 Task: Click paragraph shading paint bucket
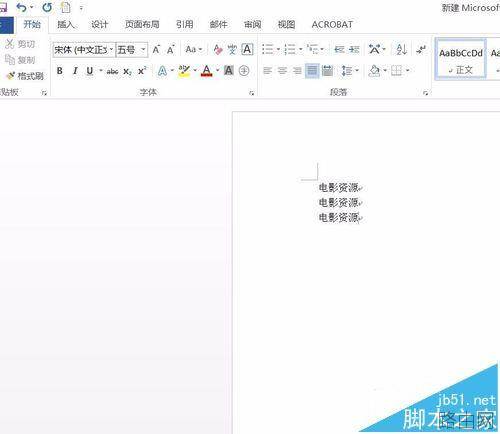[374, 71]
